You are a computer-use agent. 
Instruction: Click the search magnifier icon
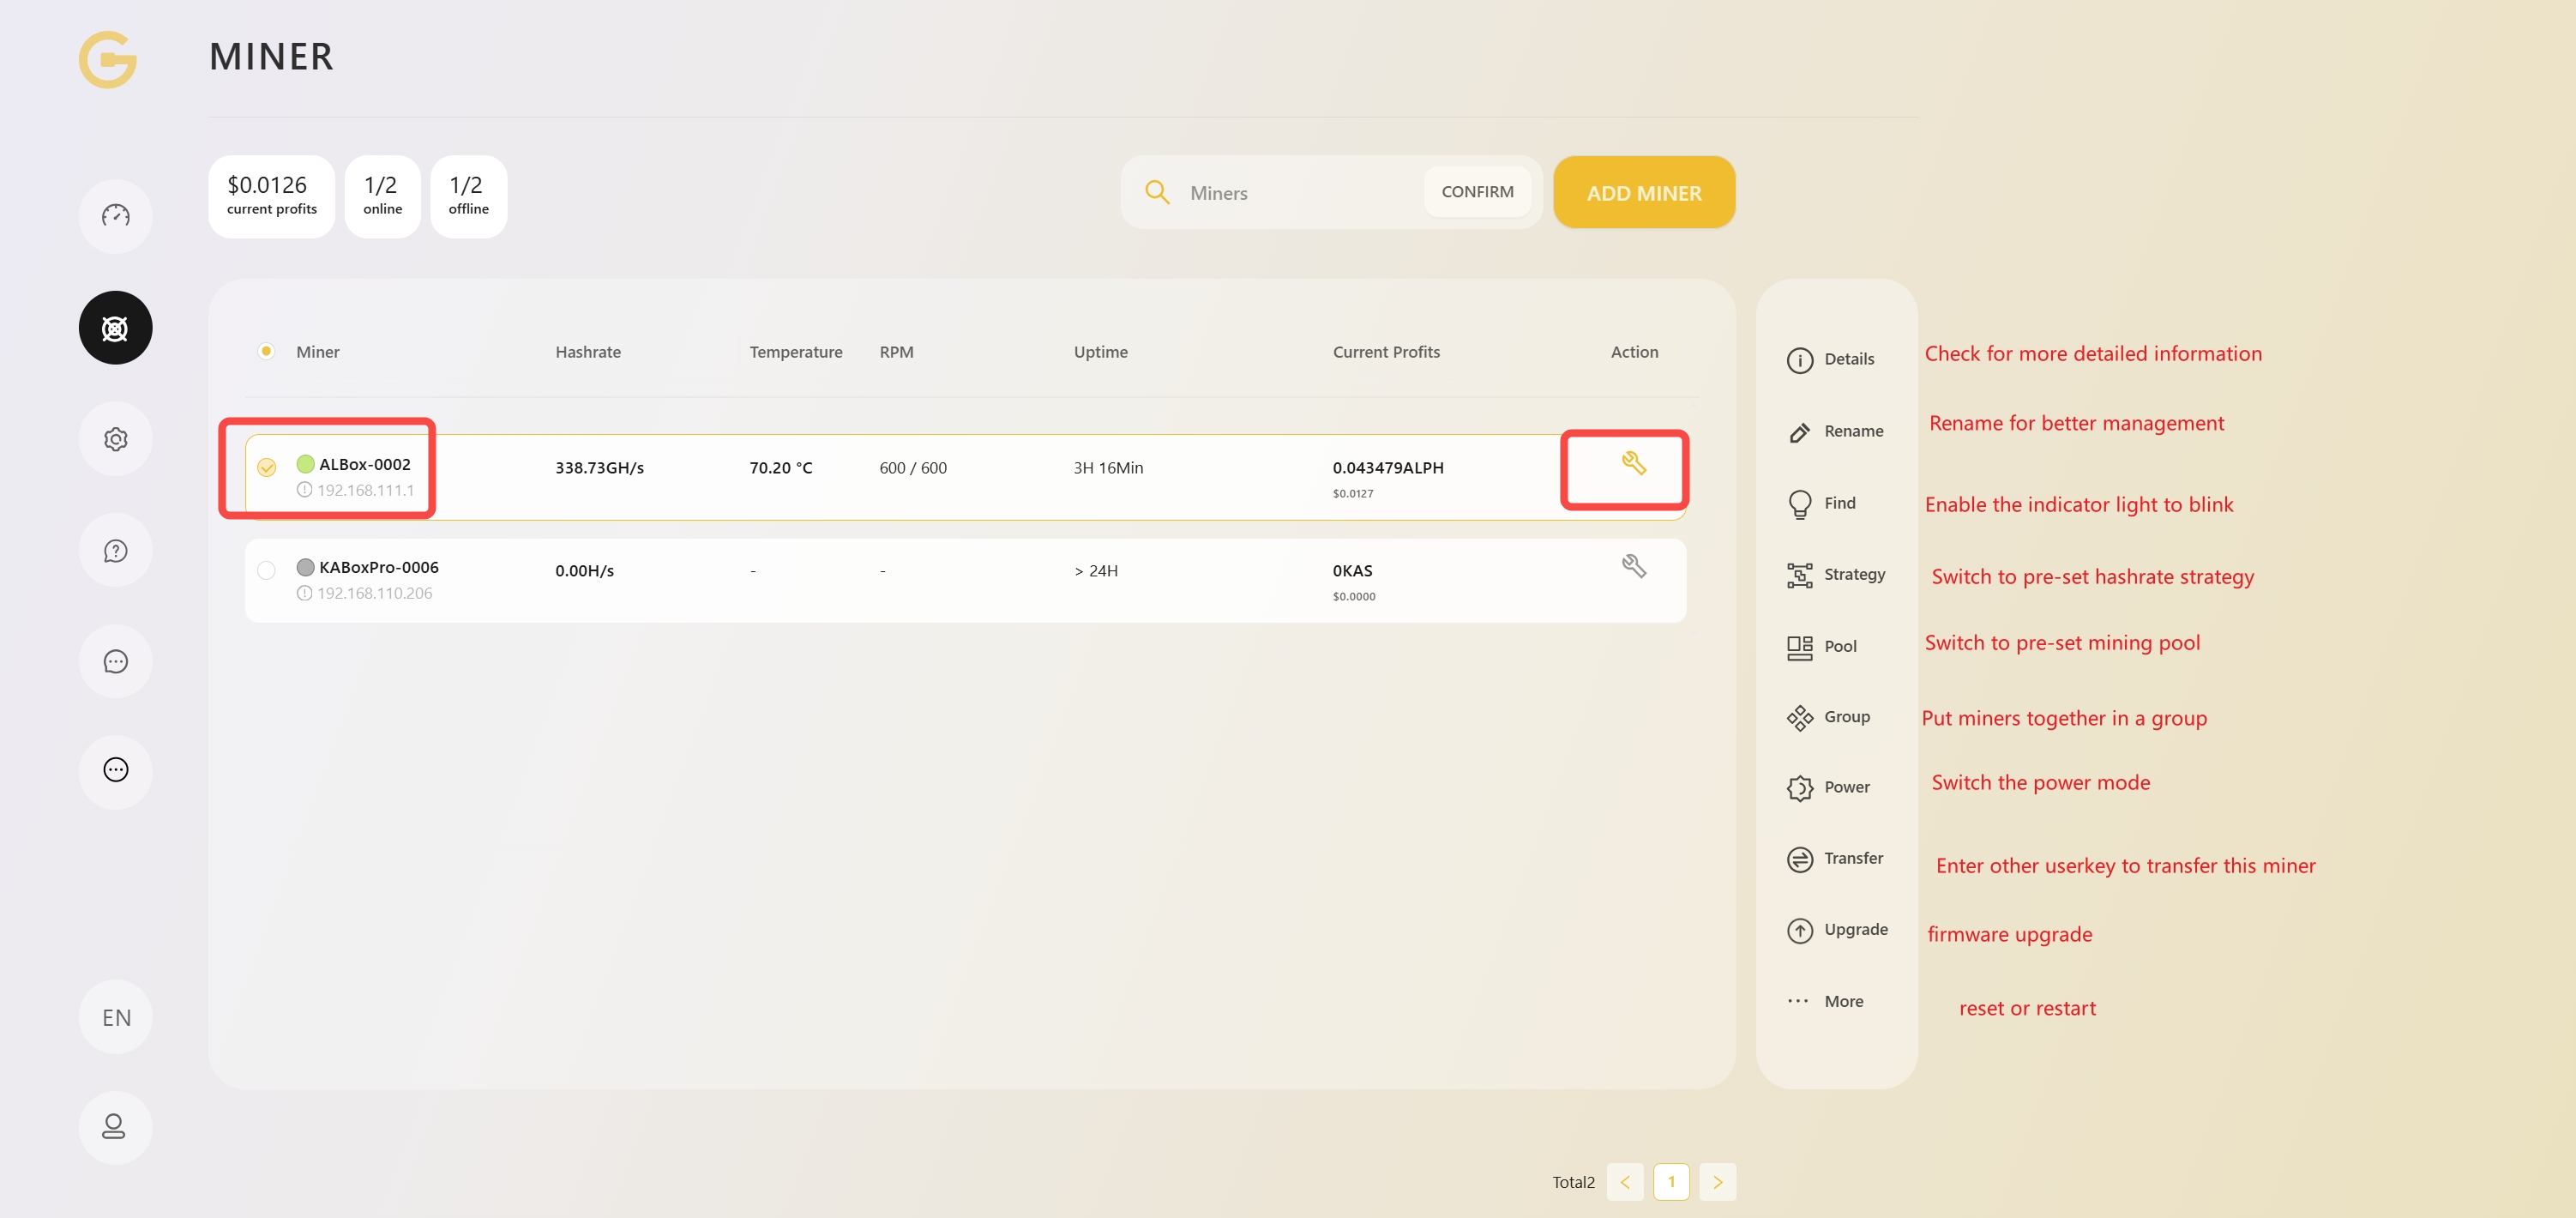pos(1157,192)
